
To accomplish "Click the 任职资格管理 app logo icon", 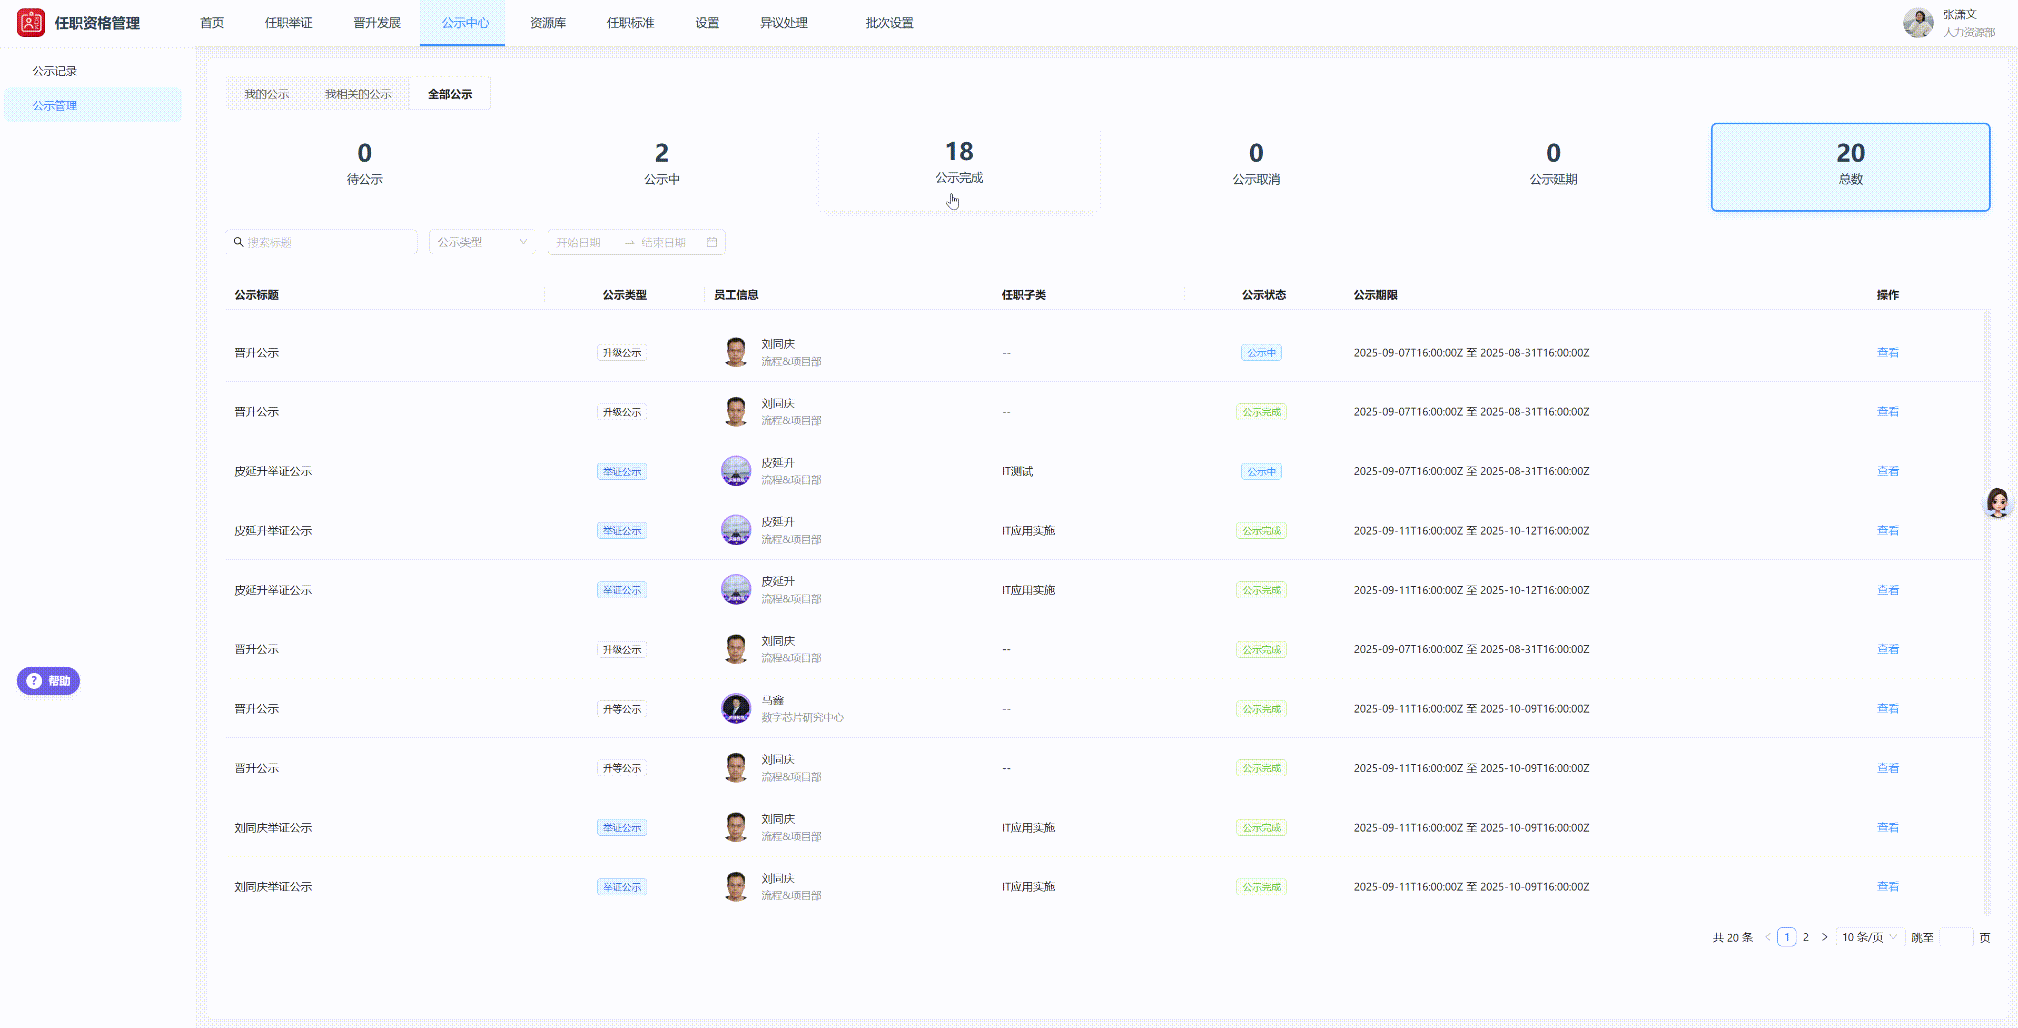I will point(31,22).
